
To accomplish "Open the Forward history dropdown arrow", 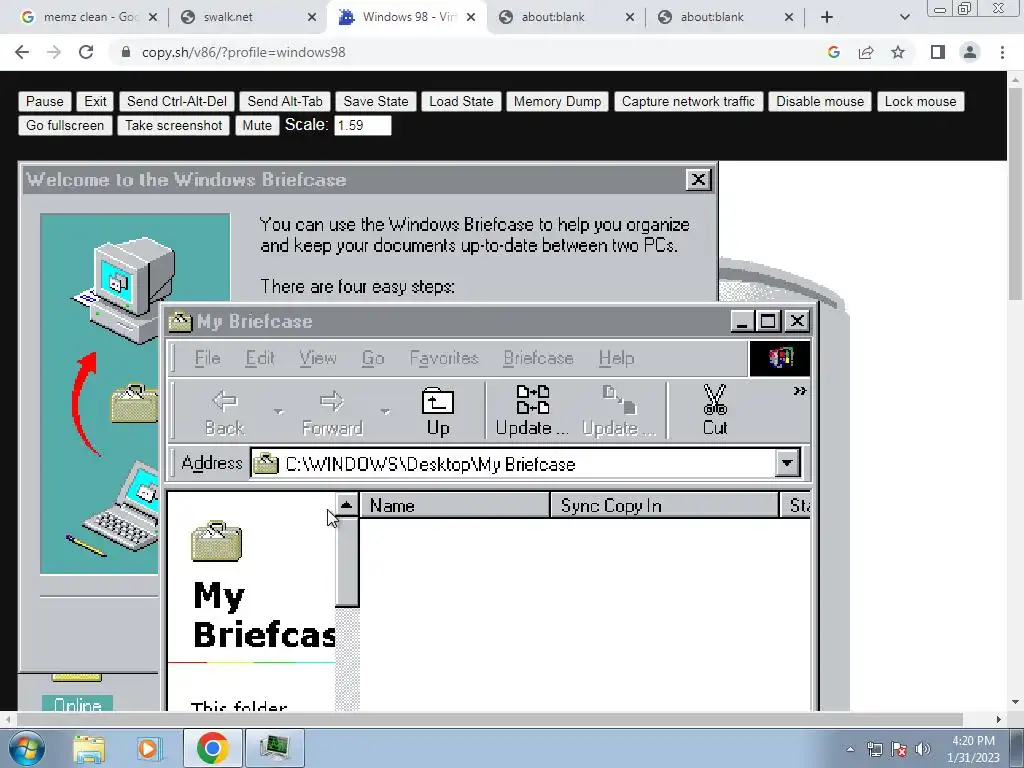I will pos(385,411).
